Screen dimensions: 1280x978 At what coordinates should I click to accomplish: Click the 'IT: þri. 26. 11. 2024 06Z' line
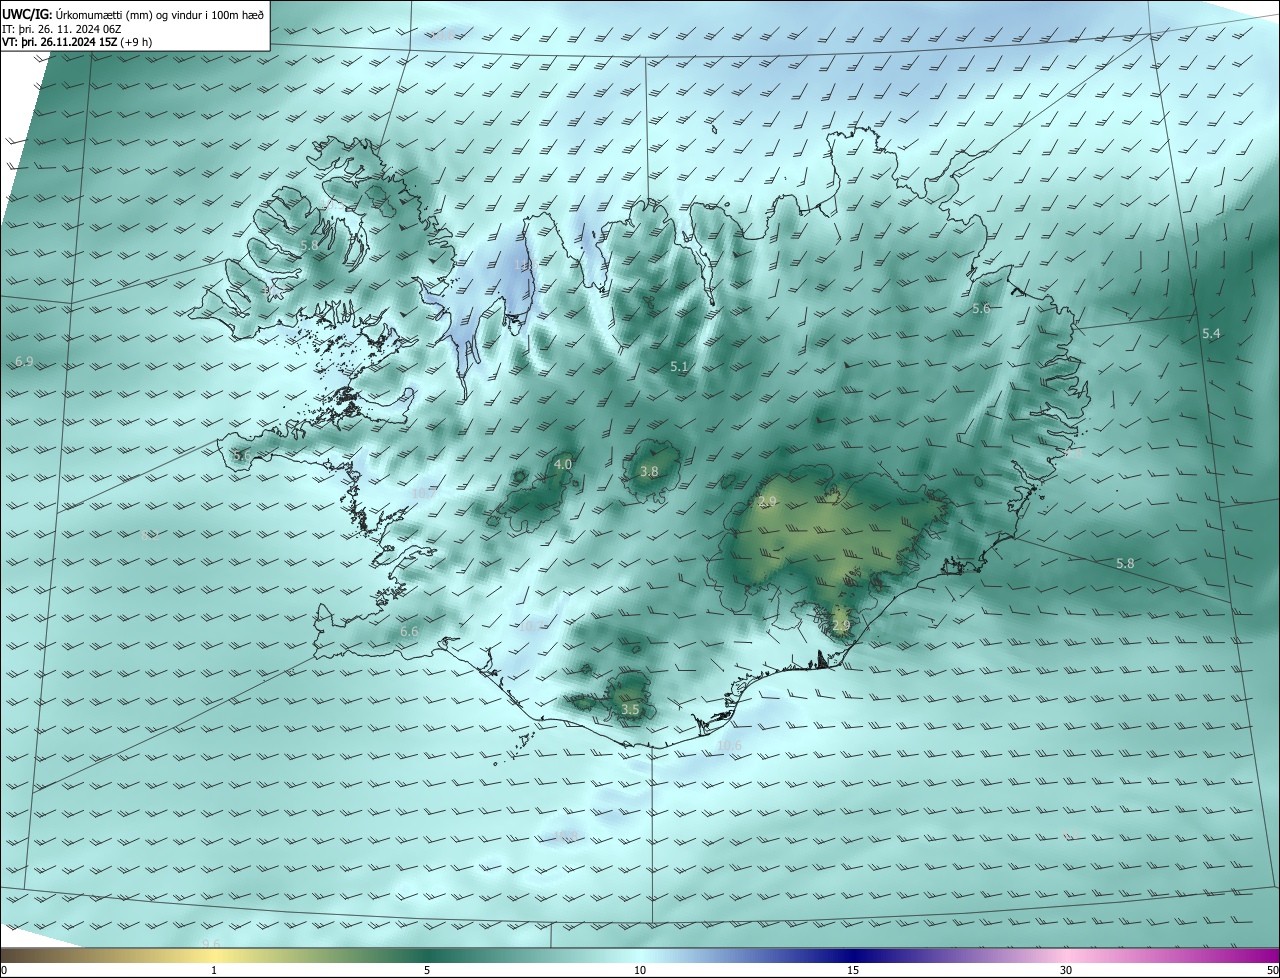point(64,29)
